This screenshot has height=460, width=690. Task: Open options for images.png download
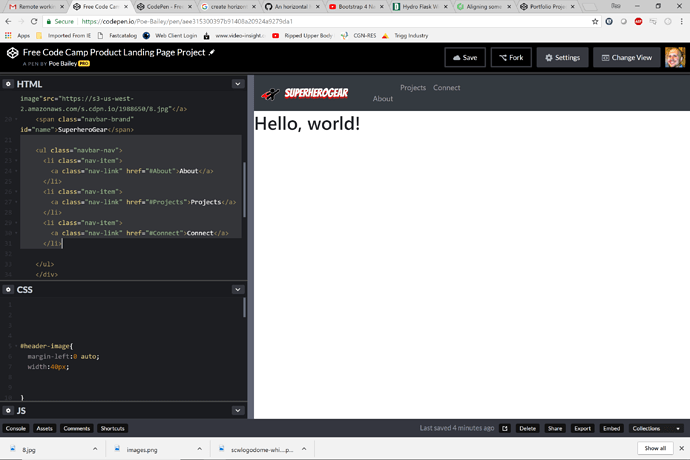[x=199, y=449]
